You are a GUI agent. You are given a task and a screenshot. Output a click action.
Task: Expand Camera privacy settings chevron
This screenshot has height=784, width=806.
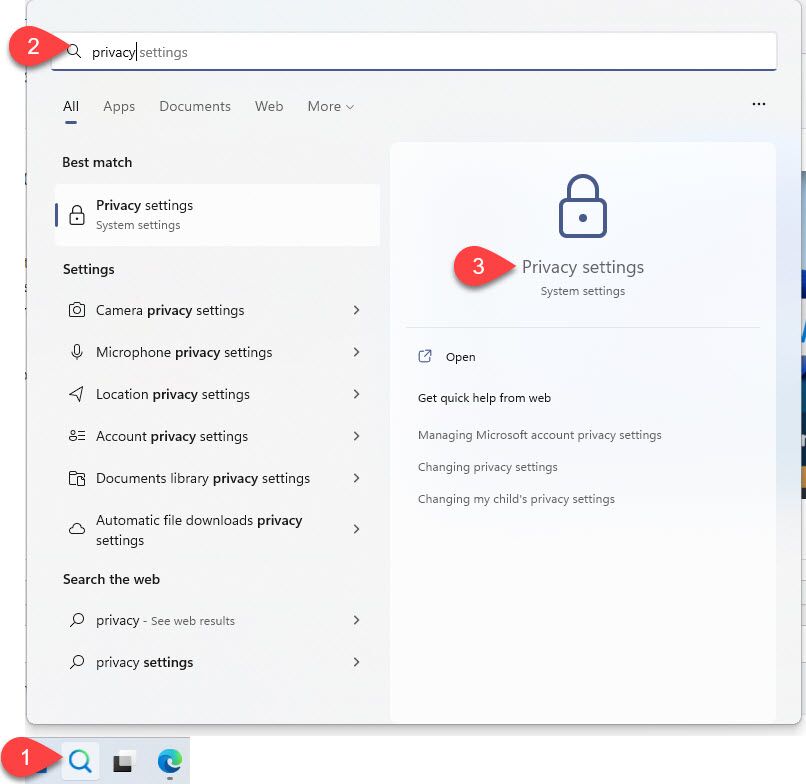(356, 310)
